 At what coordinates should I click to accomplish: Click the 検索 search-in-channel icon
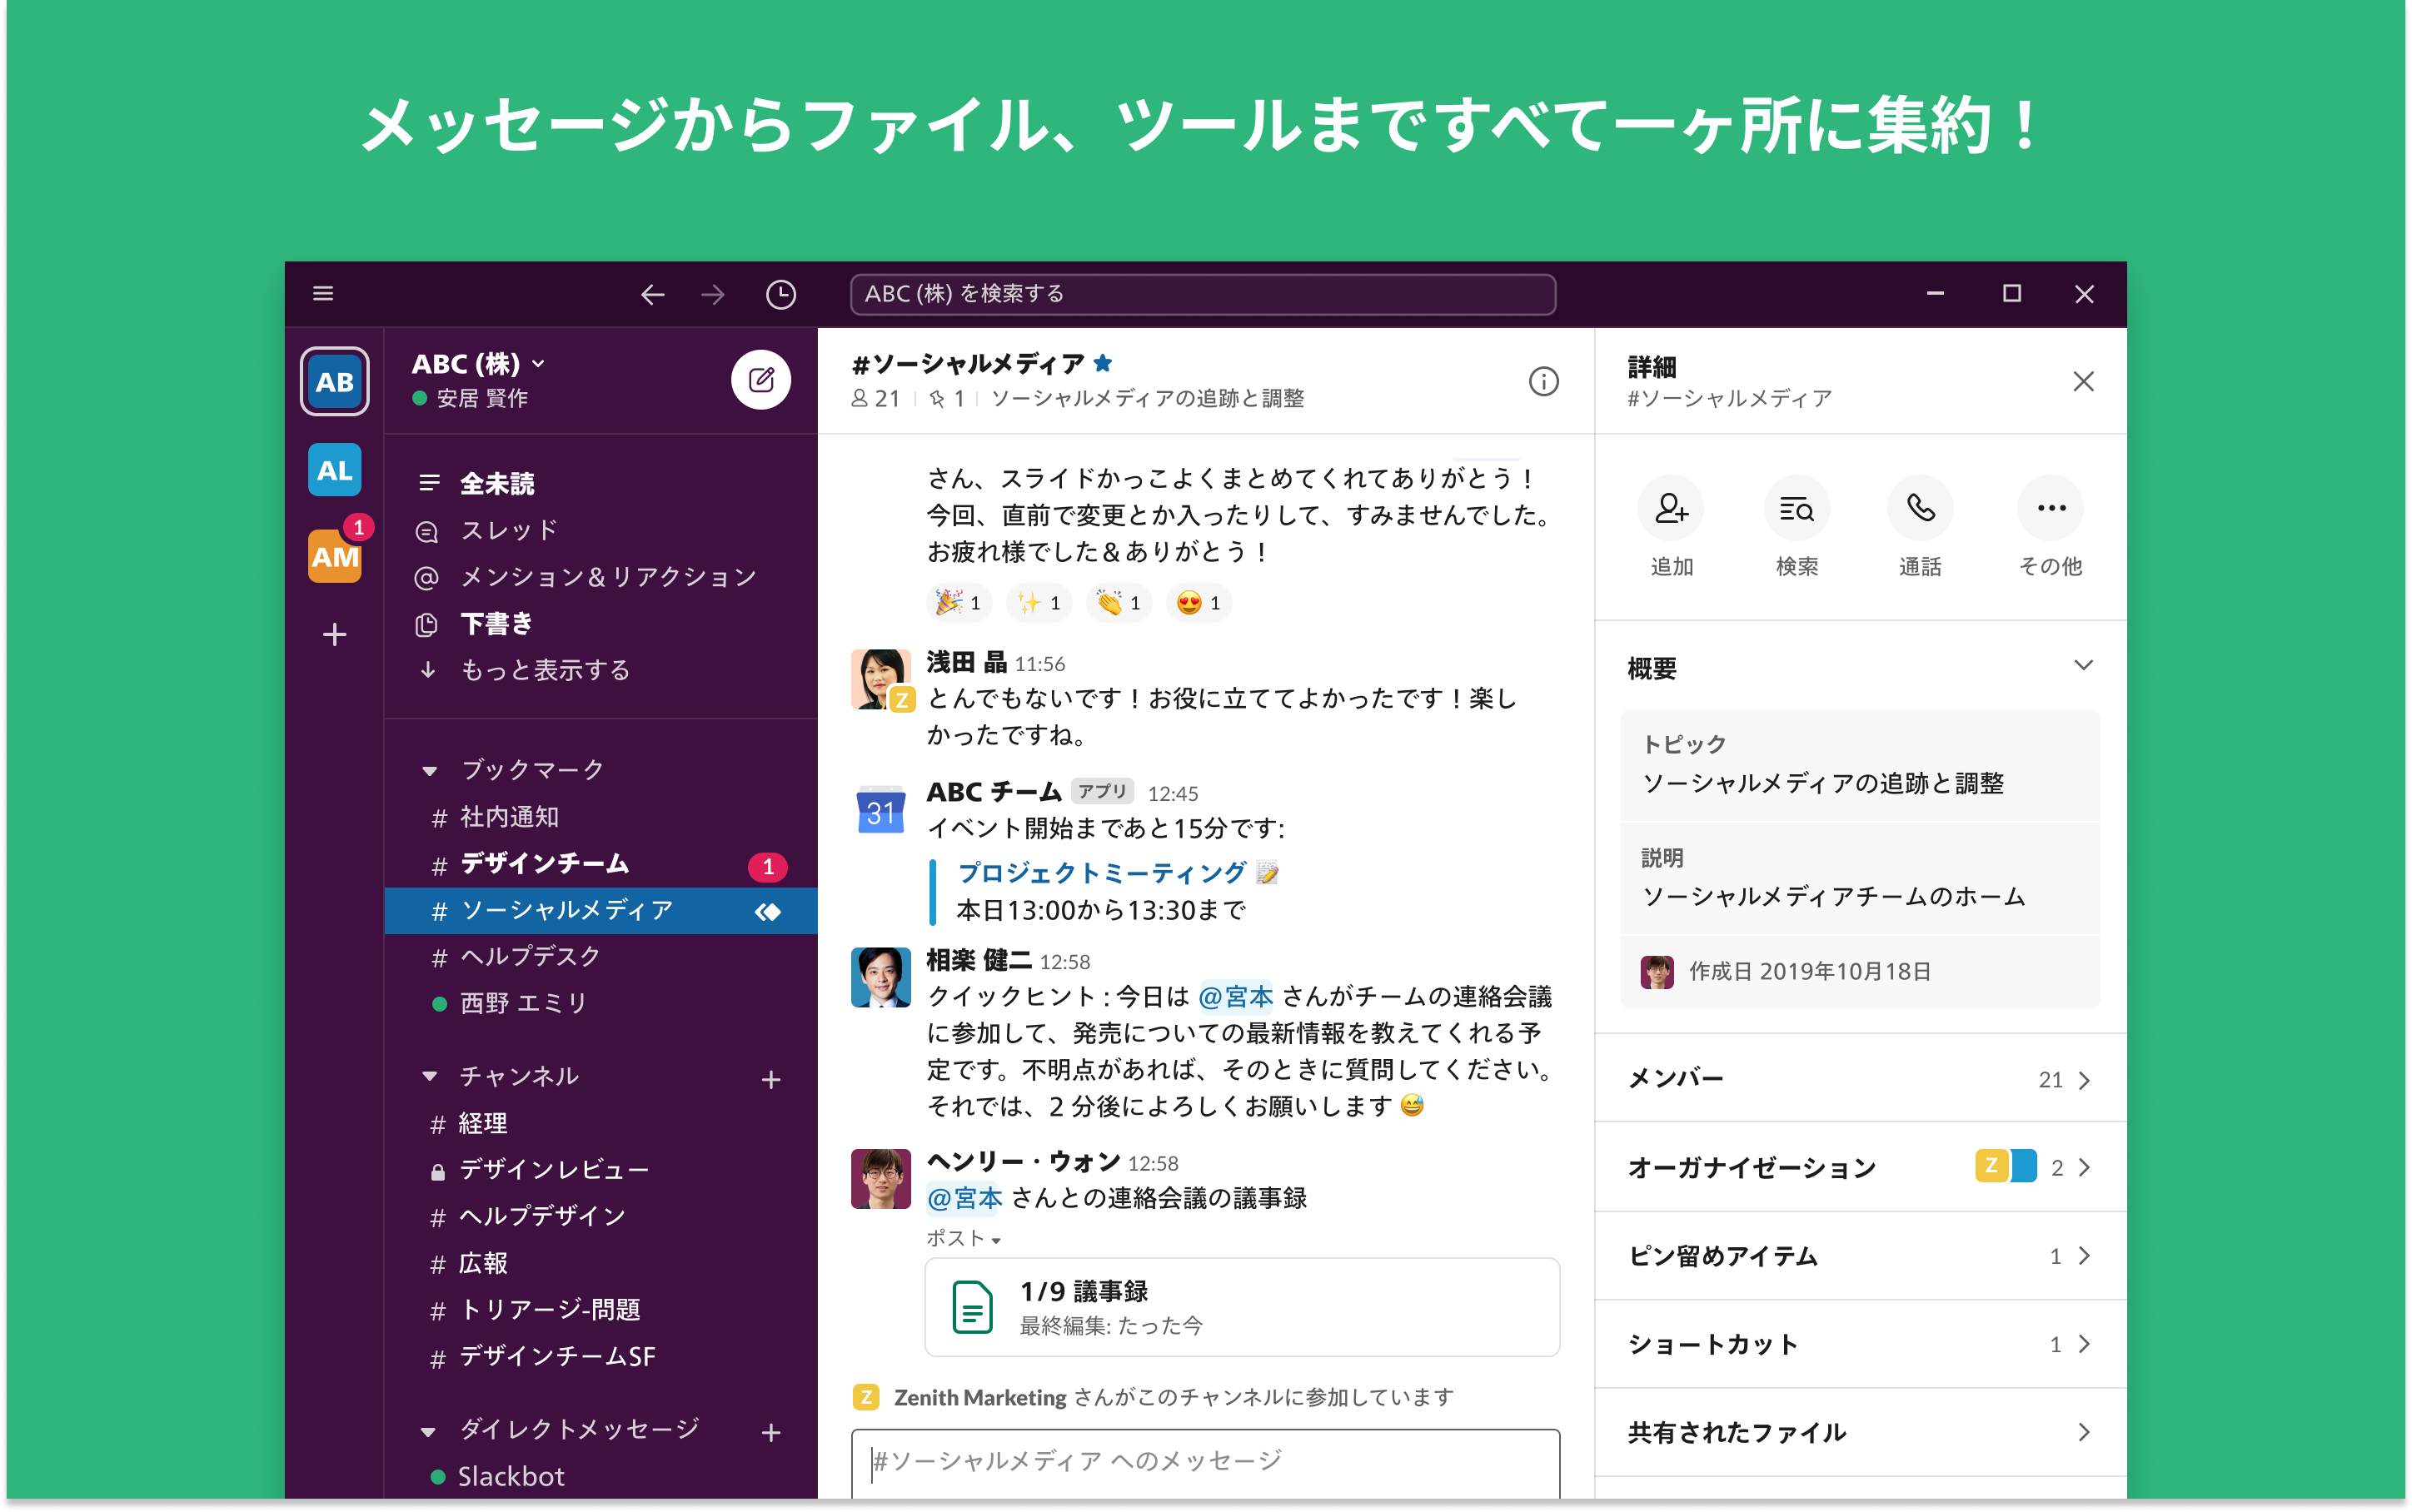[x=1796, y=508]
